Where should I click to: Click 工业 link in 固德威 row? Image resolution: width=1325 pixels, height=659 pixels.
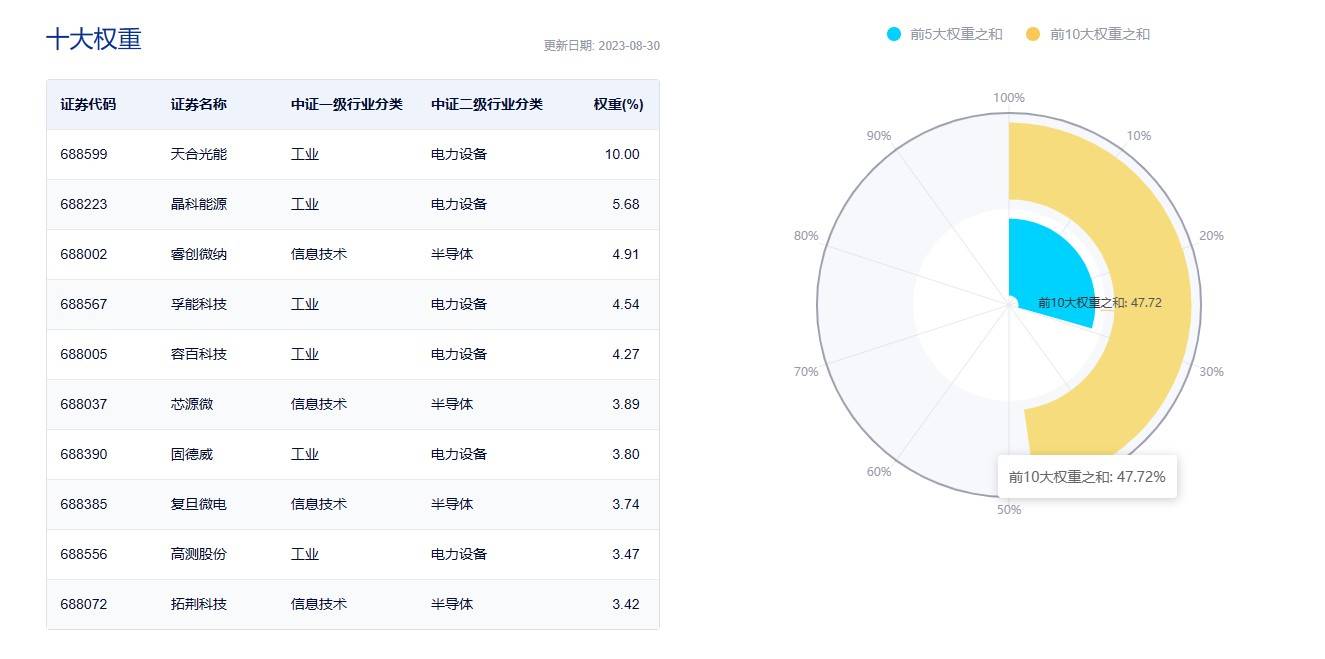point(305,454)
